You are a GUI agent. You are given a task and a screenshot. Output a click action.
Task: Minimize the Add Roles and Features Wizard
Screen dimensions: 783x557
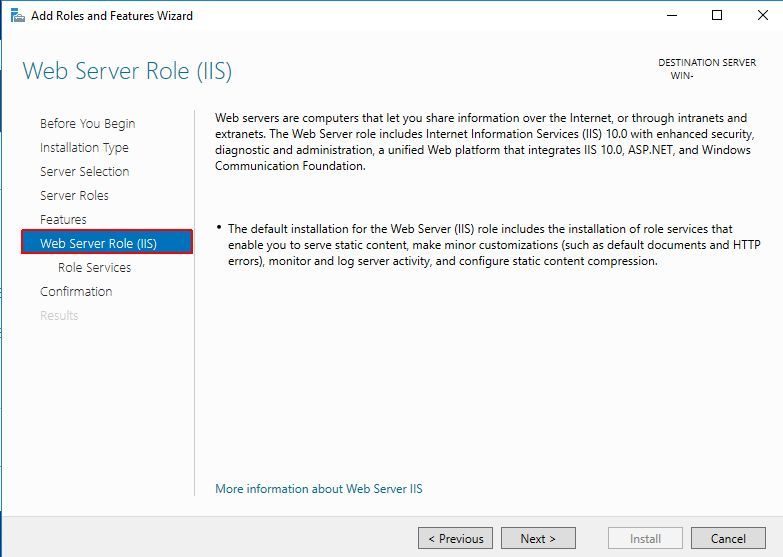tap(671, 16)
